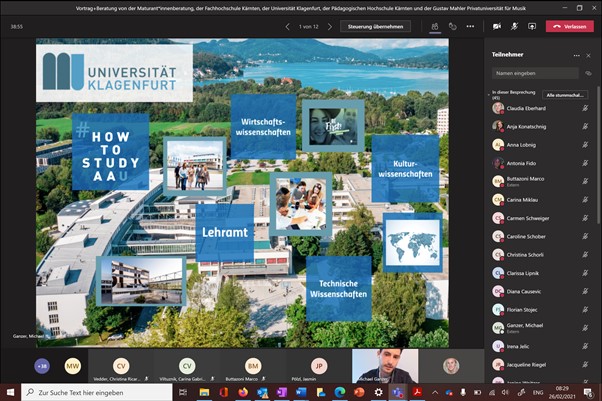The width and height of the screenshot is (602, 401).
Task: Close the Teilnehmer panel
Action: point(588,56)
